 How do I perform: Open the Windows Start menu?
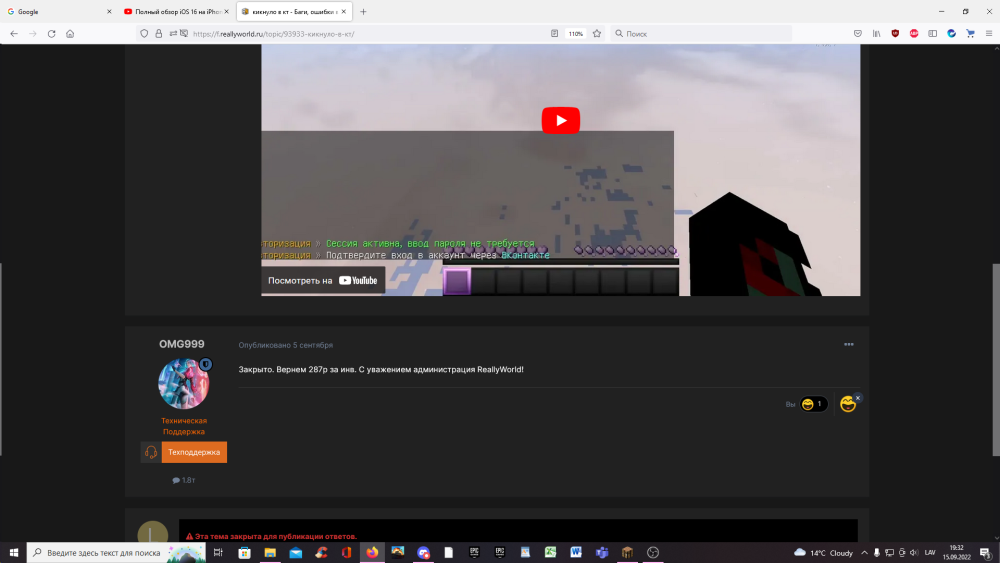(13, 552)
